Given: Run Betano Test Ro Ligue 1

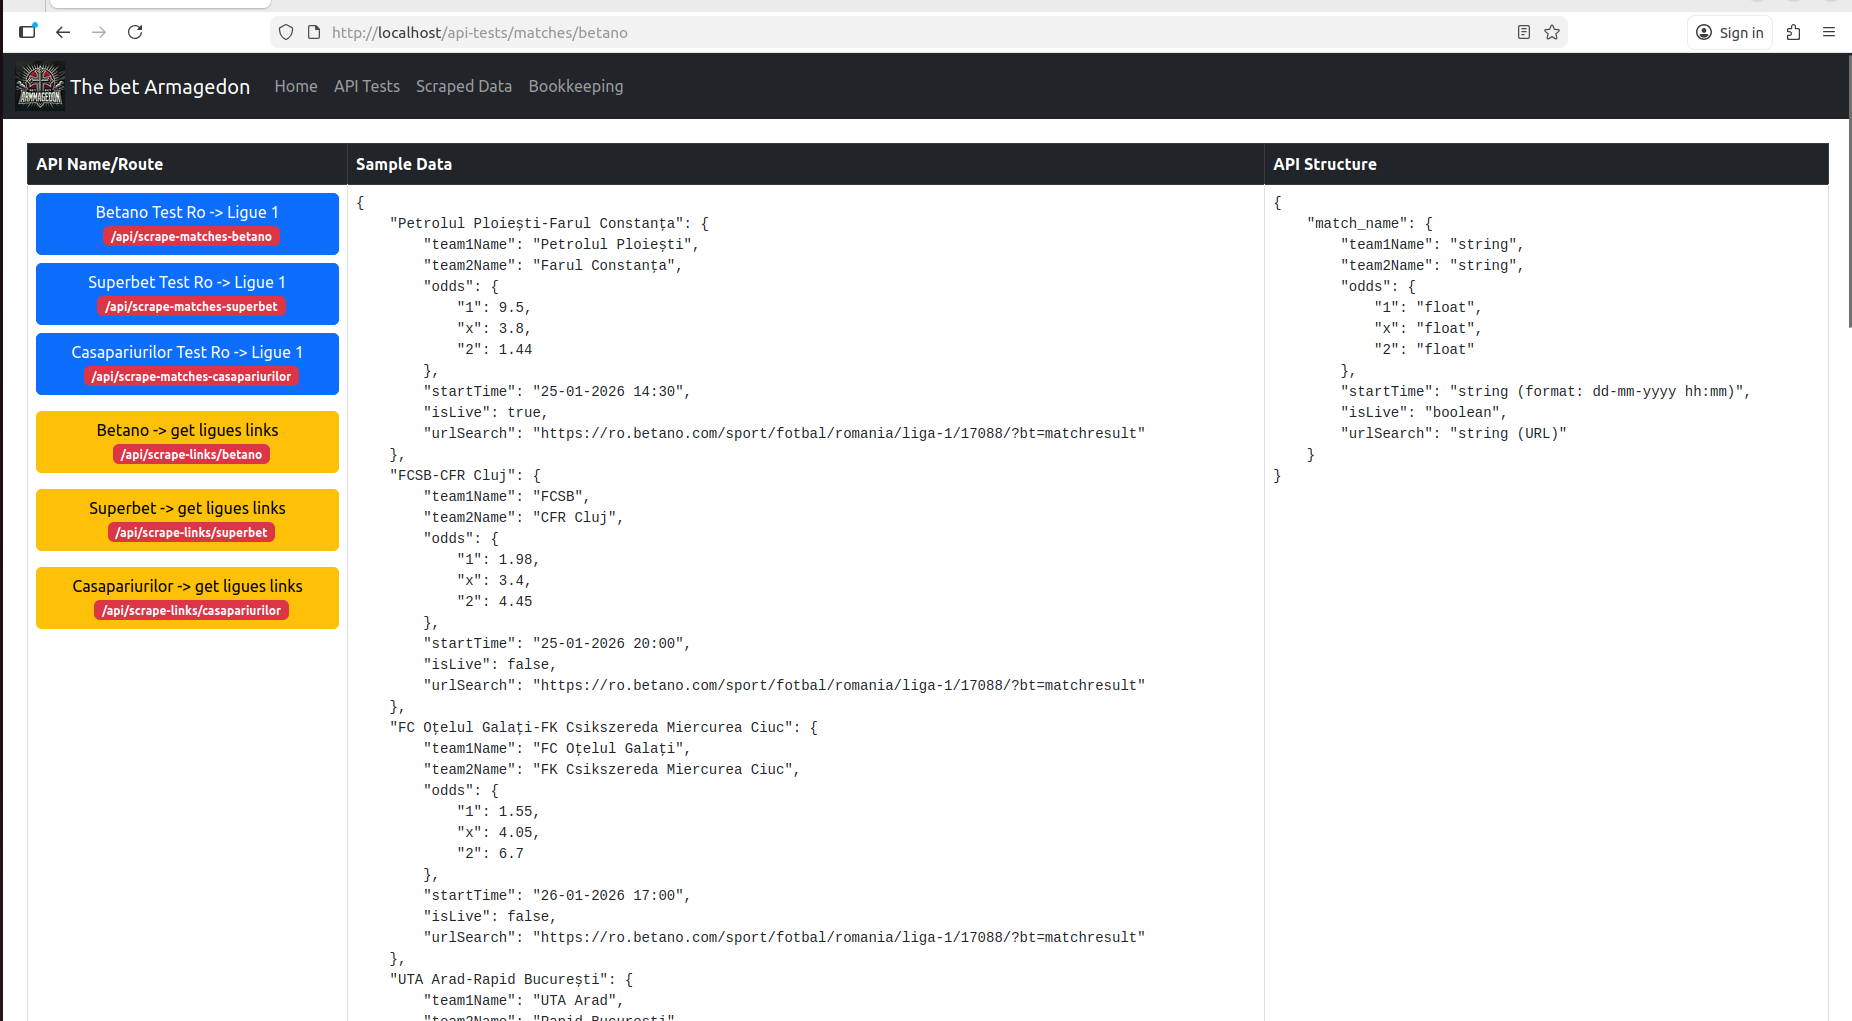Looking at the screenshot, I should (x=187, y=223).
